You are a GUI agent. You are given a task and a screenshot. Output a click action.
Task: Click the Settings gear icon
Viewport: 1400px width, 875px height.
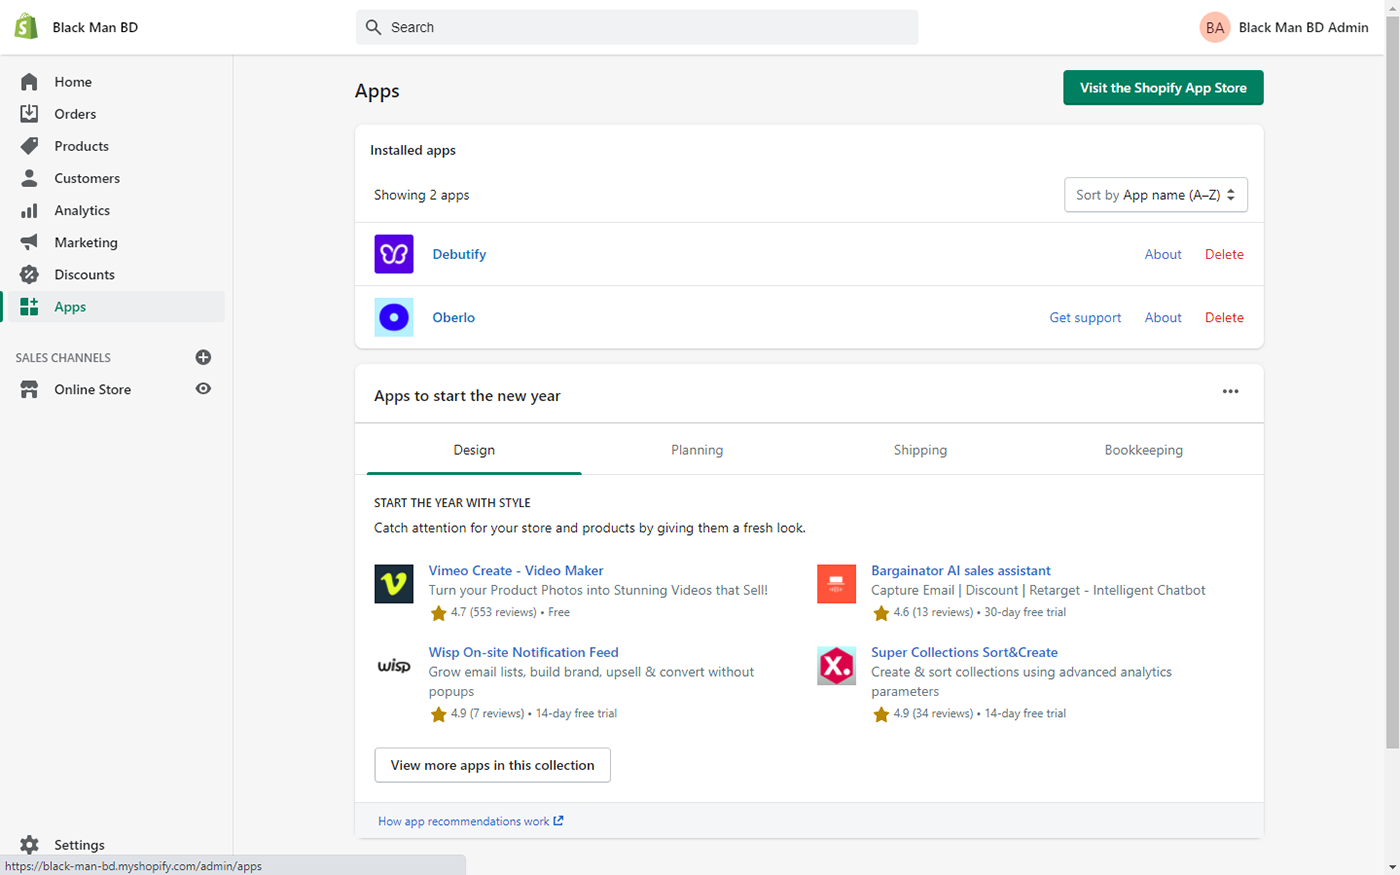click(29, 845)
